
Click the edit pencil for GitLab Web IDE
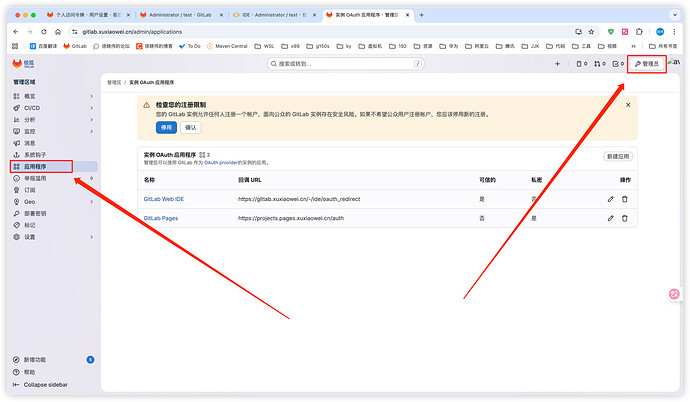point(611,200)
